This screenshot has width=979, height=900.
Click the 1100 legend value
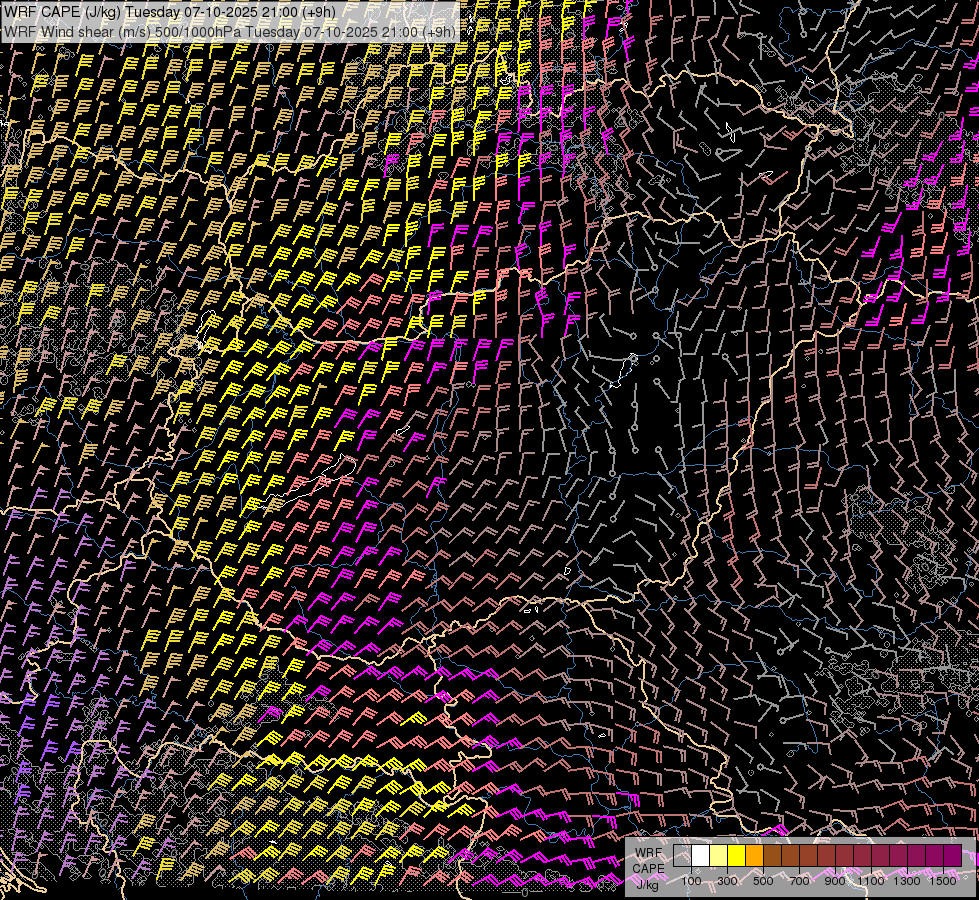(x=871, y=881)
